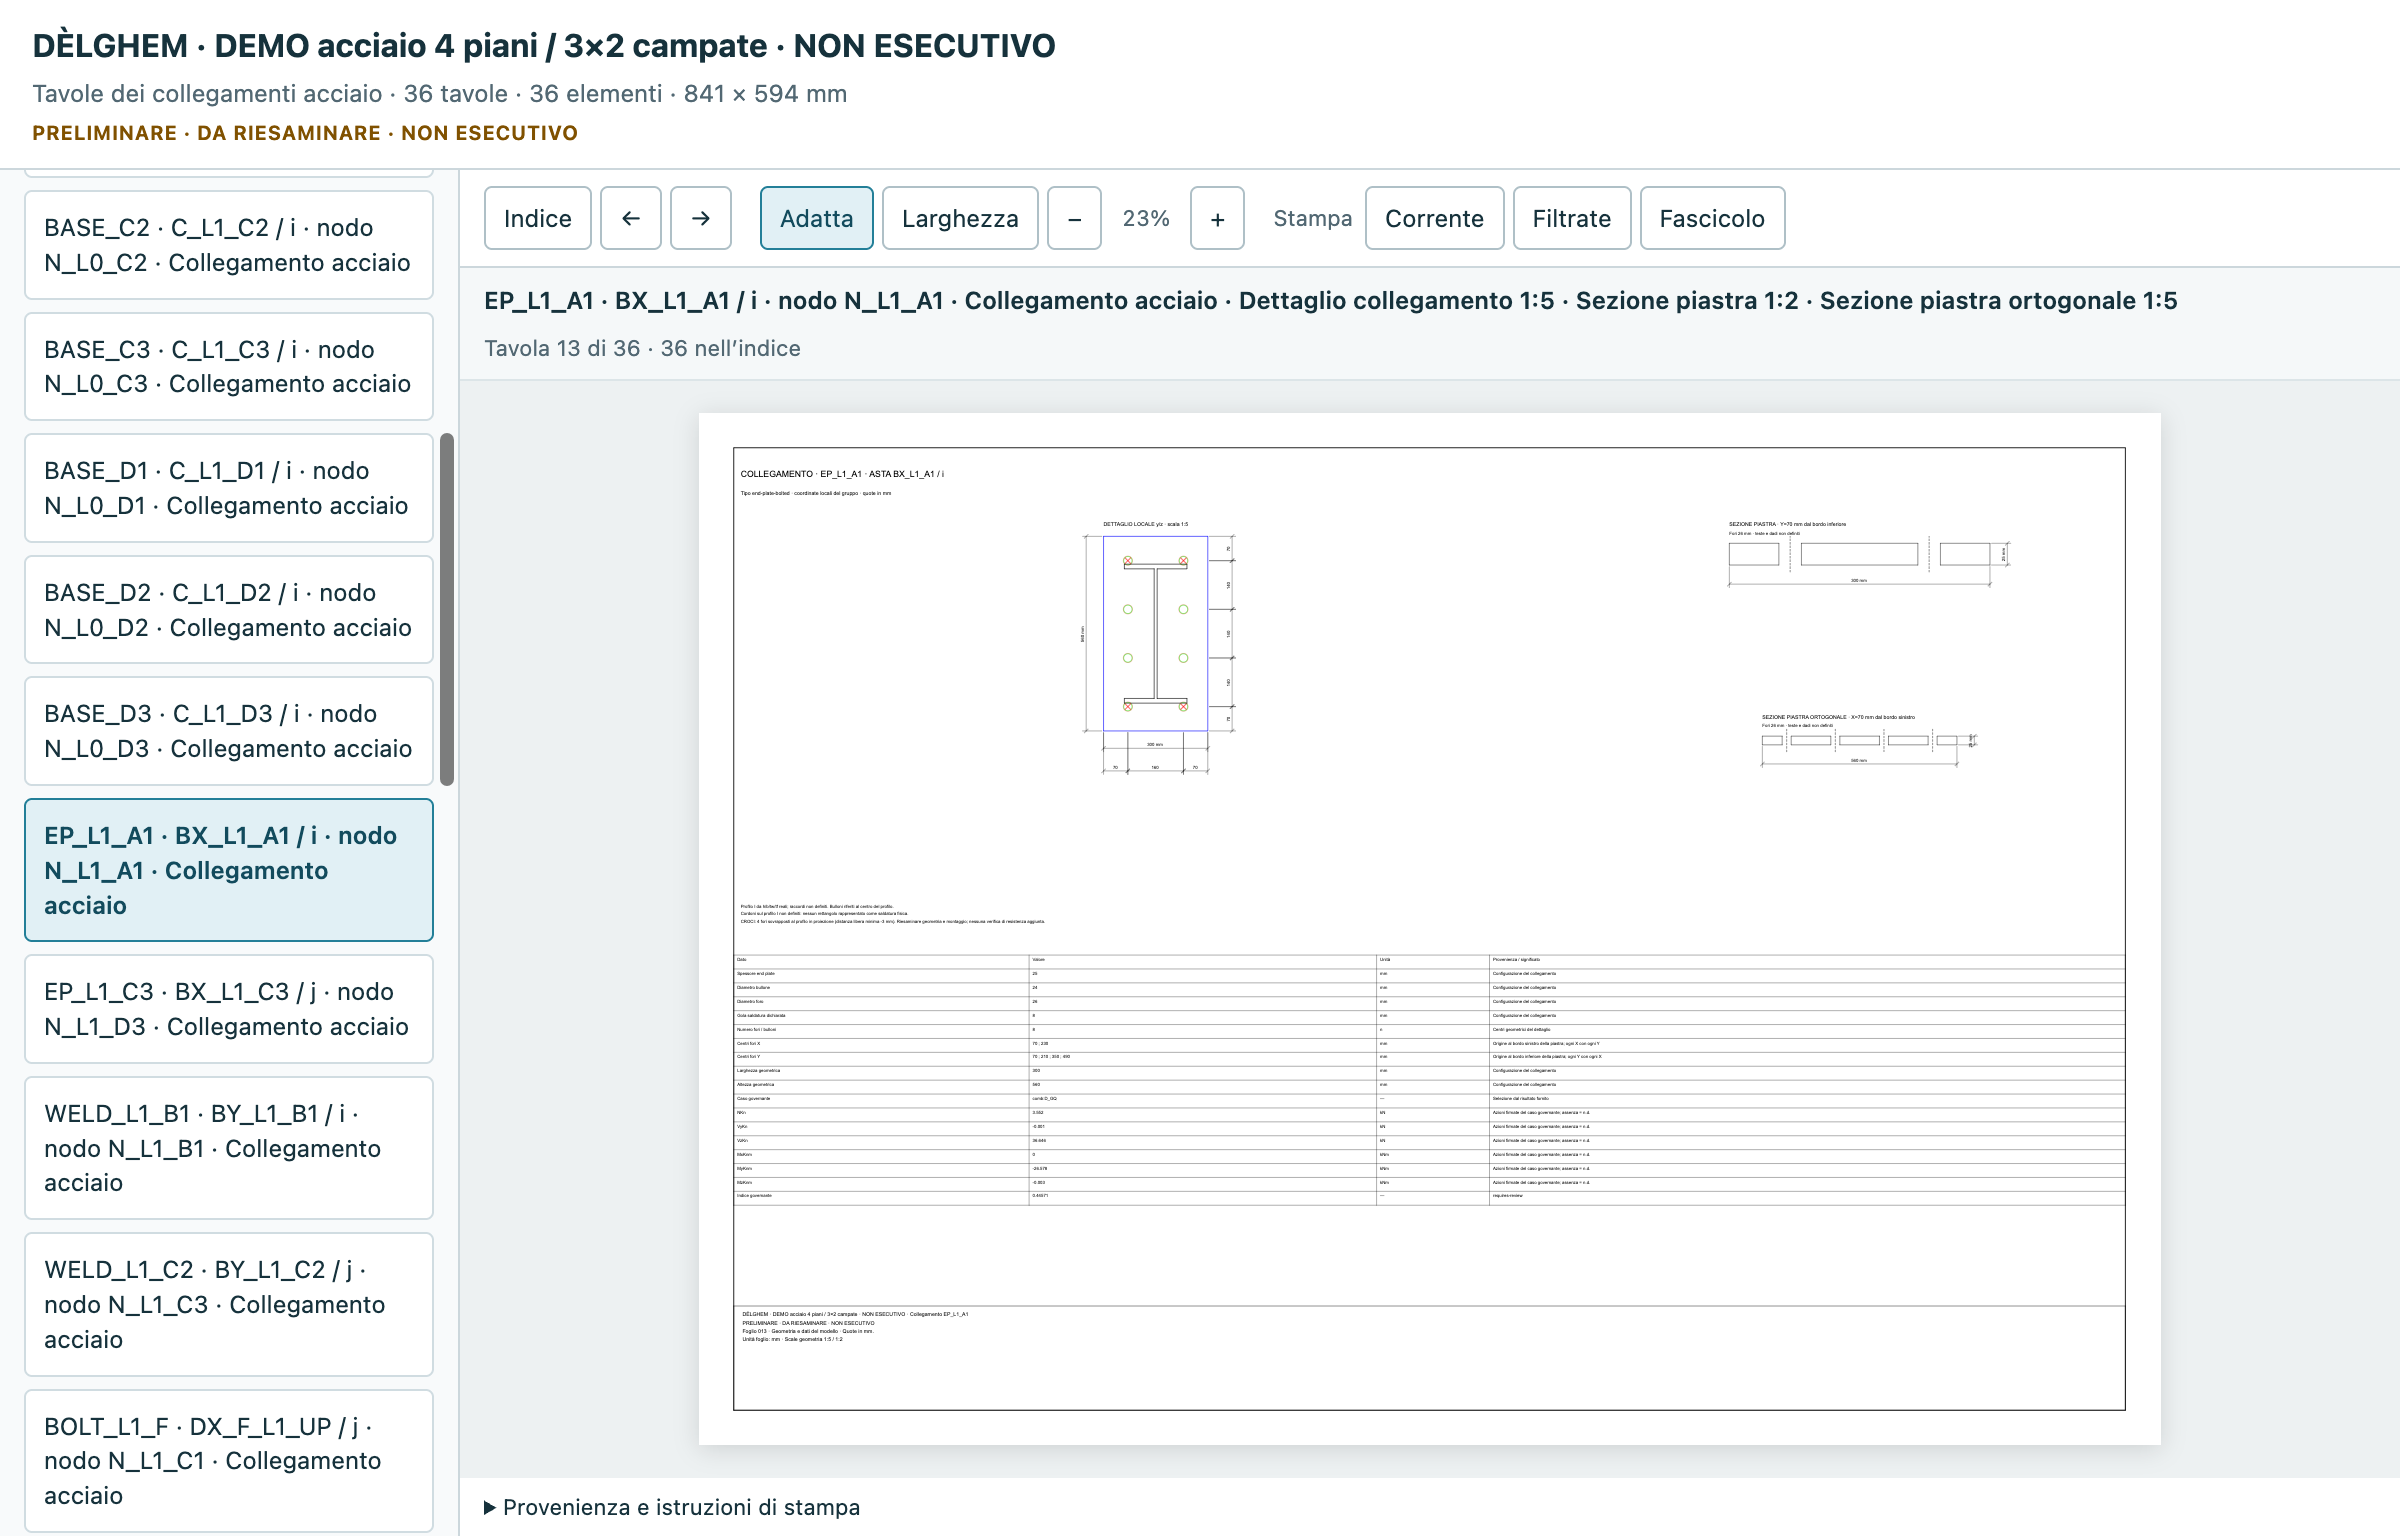Viewport: 2400px width, 1536px height.
Task: Switch to Larghezza fit width
Action: [x=960, y=218]
